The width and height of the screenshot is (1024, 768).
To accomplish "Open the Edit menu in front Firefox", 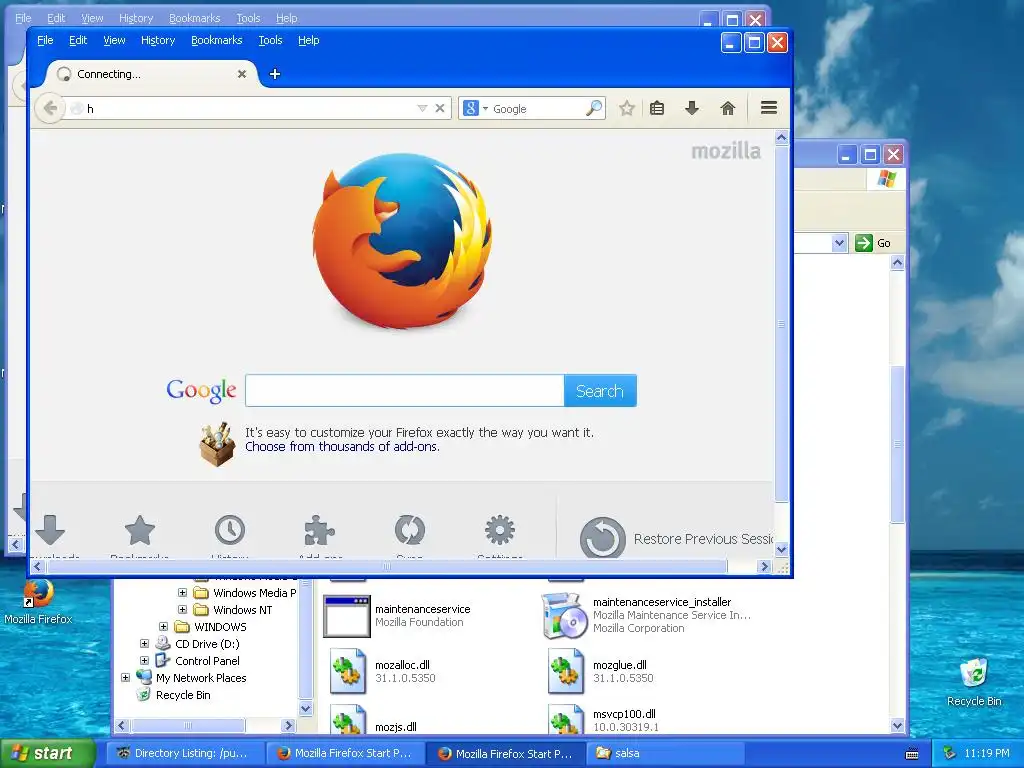I will point(78,40).
